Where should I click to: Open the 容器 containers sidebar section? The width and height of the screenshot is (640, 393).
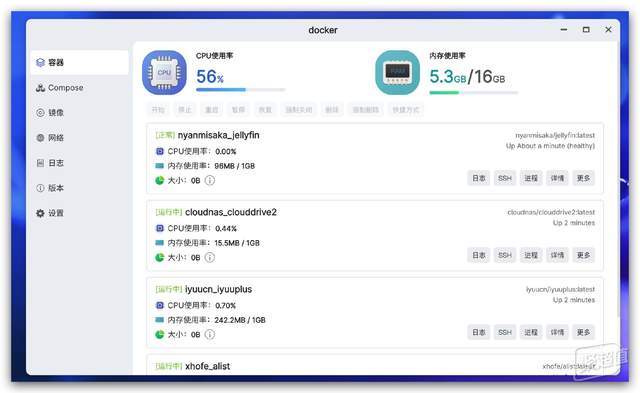(79, 62)
